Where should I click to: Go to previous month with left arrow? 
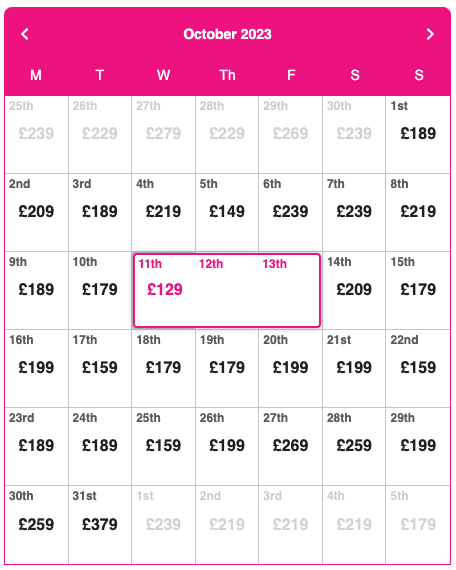25,34
